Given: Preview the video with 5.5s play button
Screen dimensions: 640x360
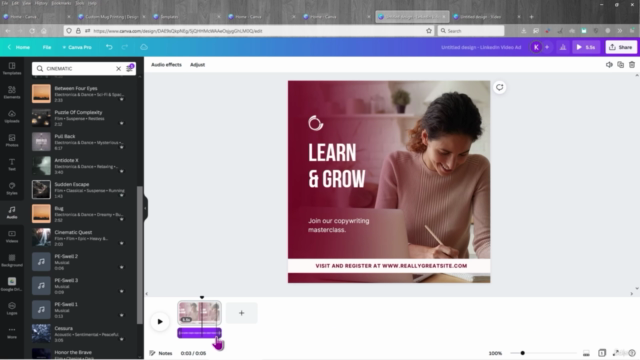Looking at the screenshot, I should click(x=586, y=47).
